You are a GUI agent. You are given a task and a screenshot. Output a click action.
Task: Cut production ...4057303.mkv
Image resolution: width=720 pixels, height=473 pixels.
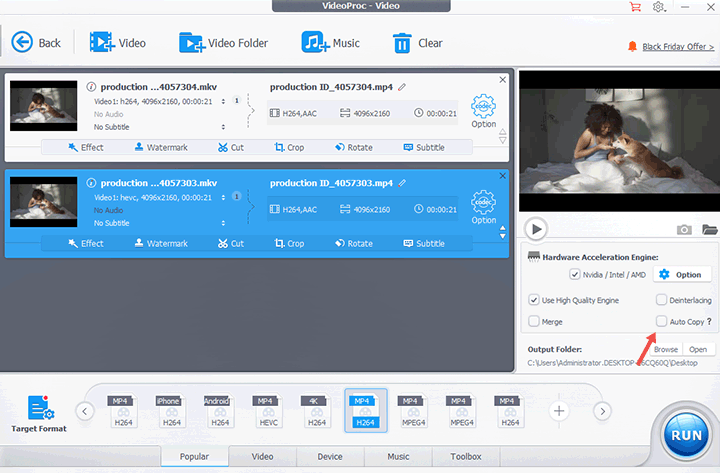point(231,243)
